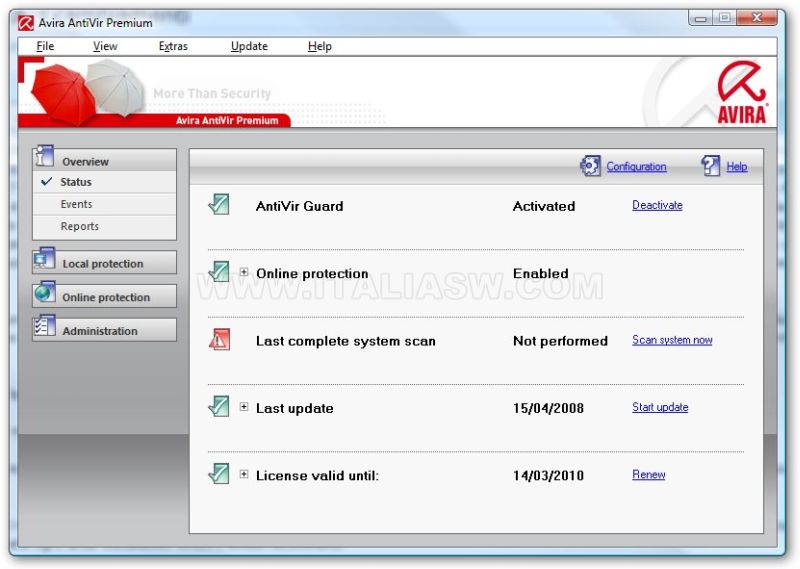Click the Help question mark icon
This screenshot has height=569, width=800.
[710, 166]
